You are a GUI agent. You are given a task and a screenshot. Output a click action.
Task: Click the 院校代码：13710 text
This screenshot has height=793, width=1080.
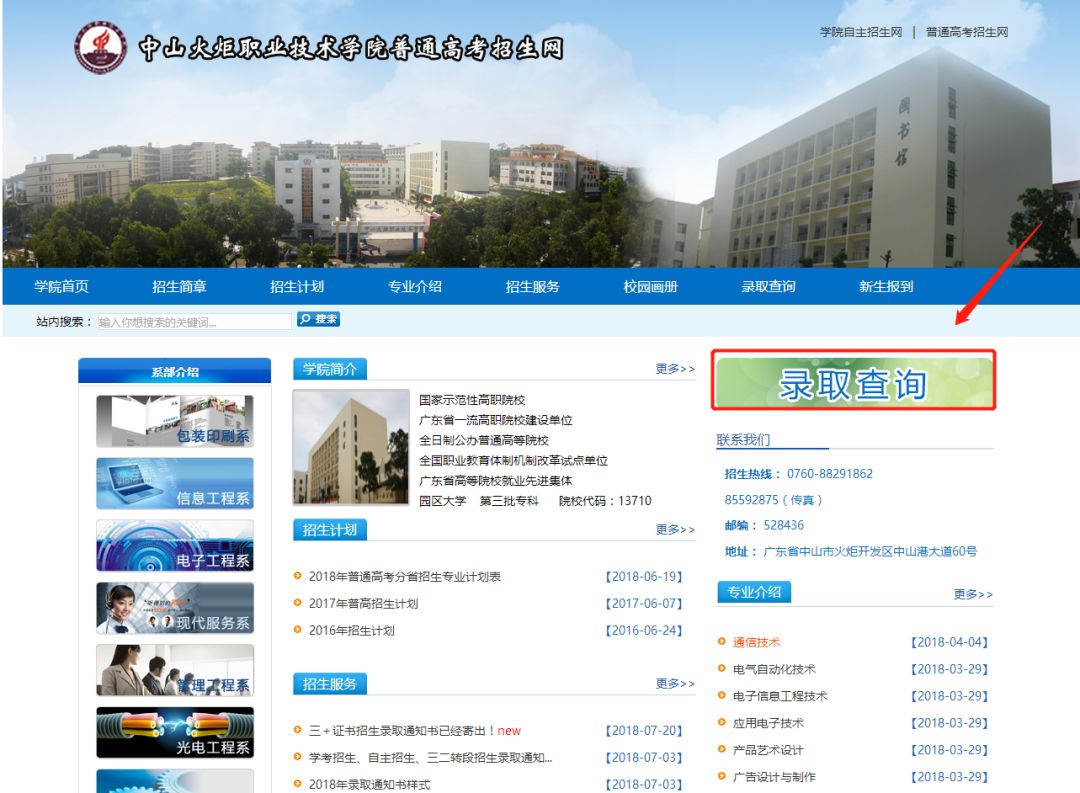[605, 501]
